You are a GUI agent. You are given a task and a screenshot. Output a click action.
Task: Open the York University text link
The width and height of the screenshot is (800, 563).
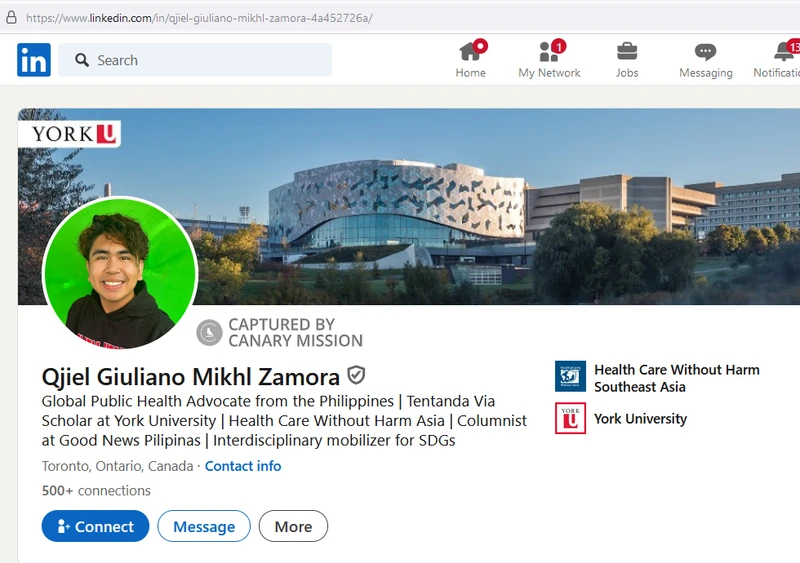640,419
